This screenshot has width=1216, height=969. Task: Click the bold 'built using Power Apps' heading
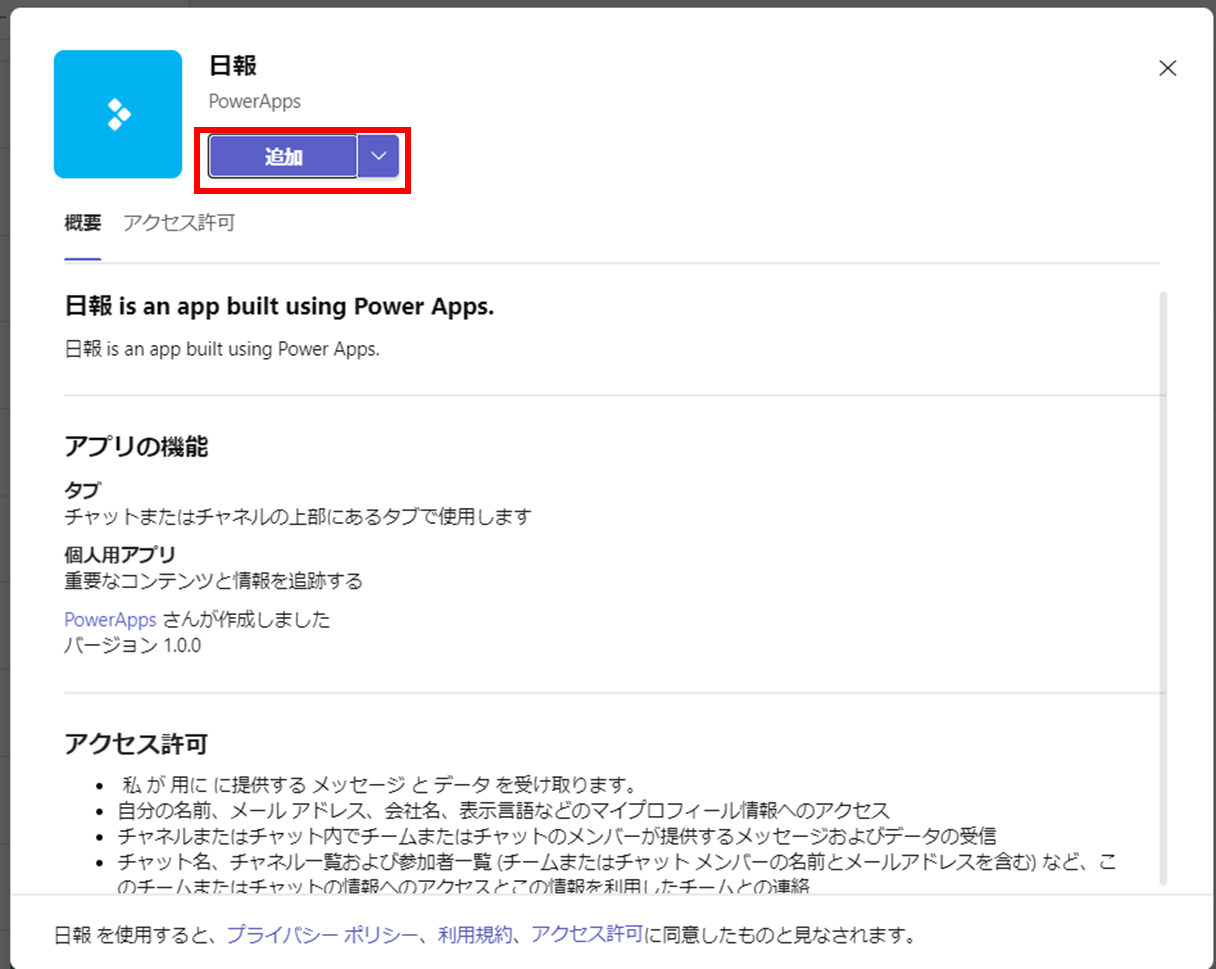tap(279, 307)
